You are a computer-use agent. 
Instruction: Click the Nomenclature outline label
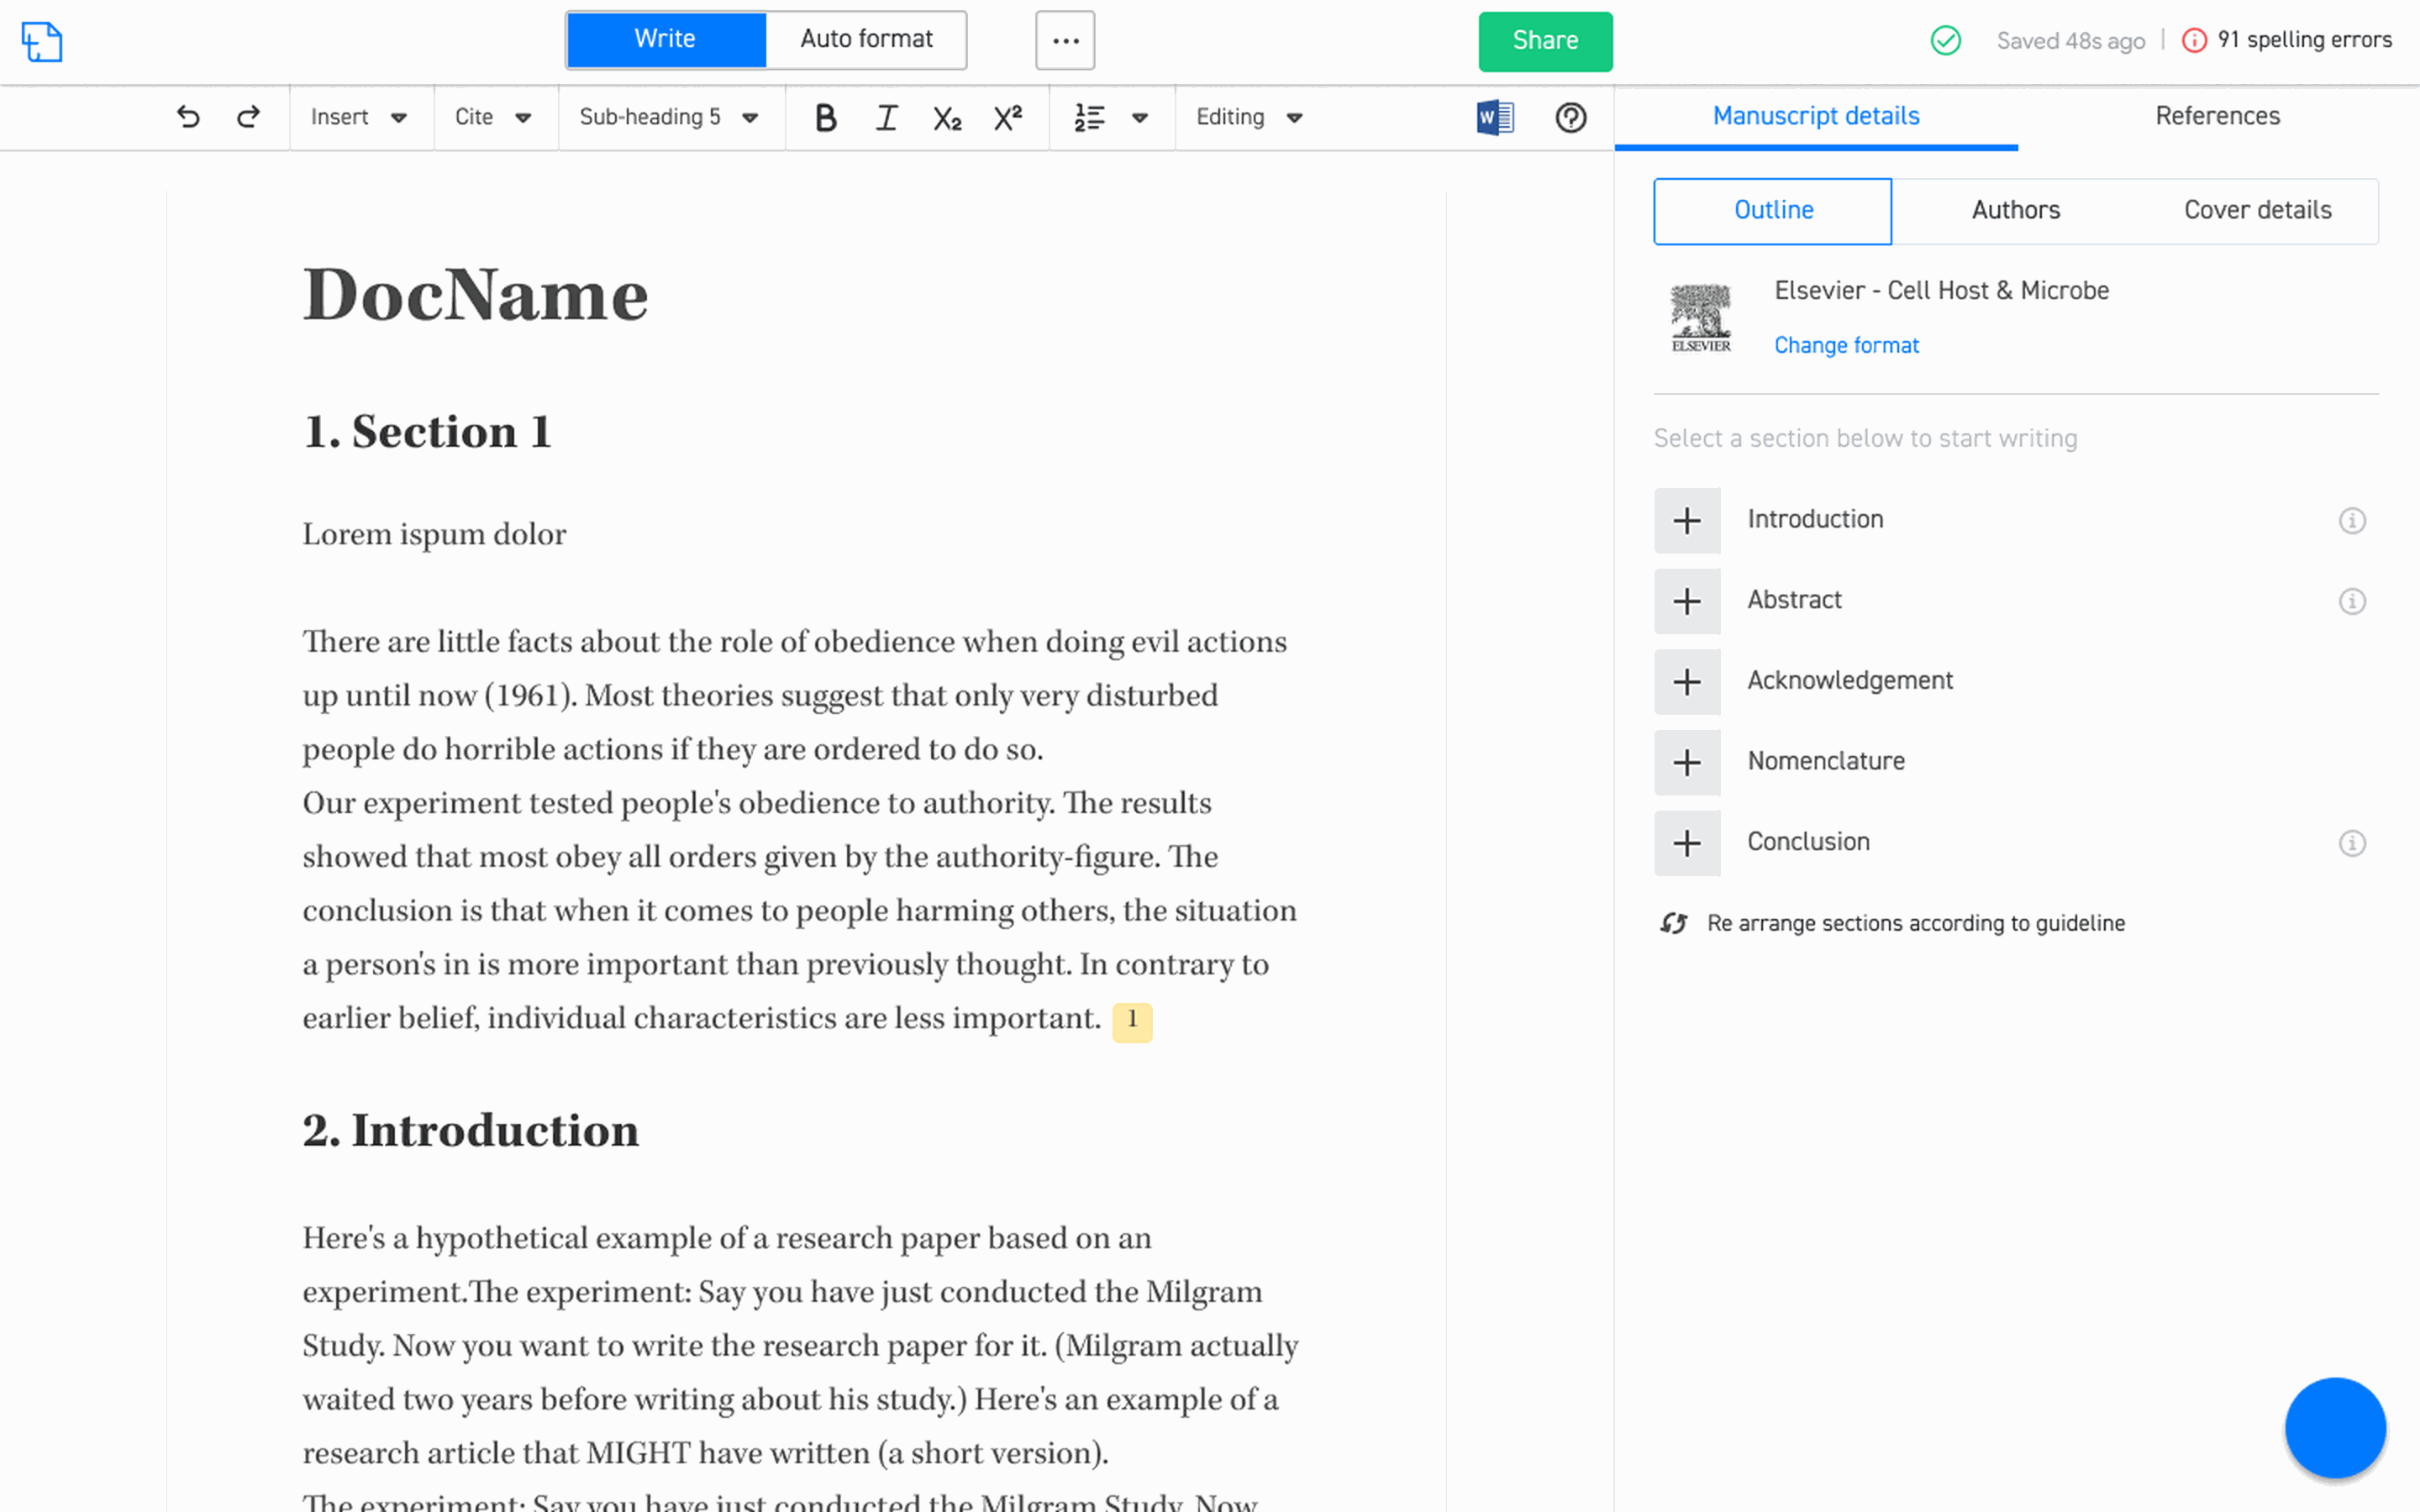pyautogui.click(x=1826, y=762)
